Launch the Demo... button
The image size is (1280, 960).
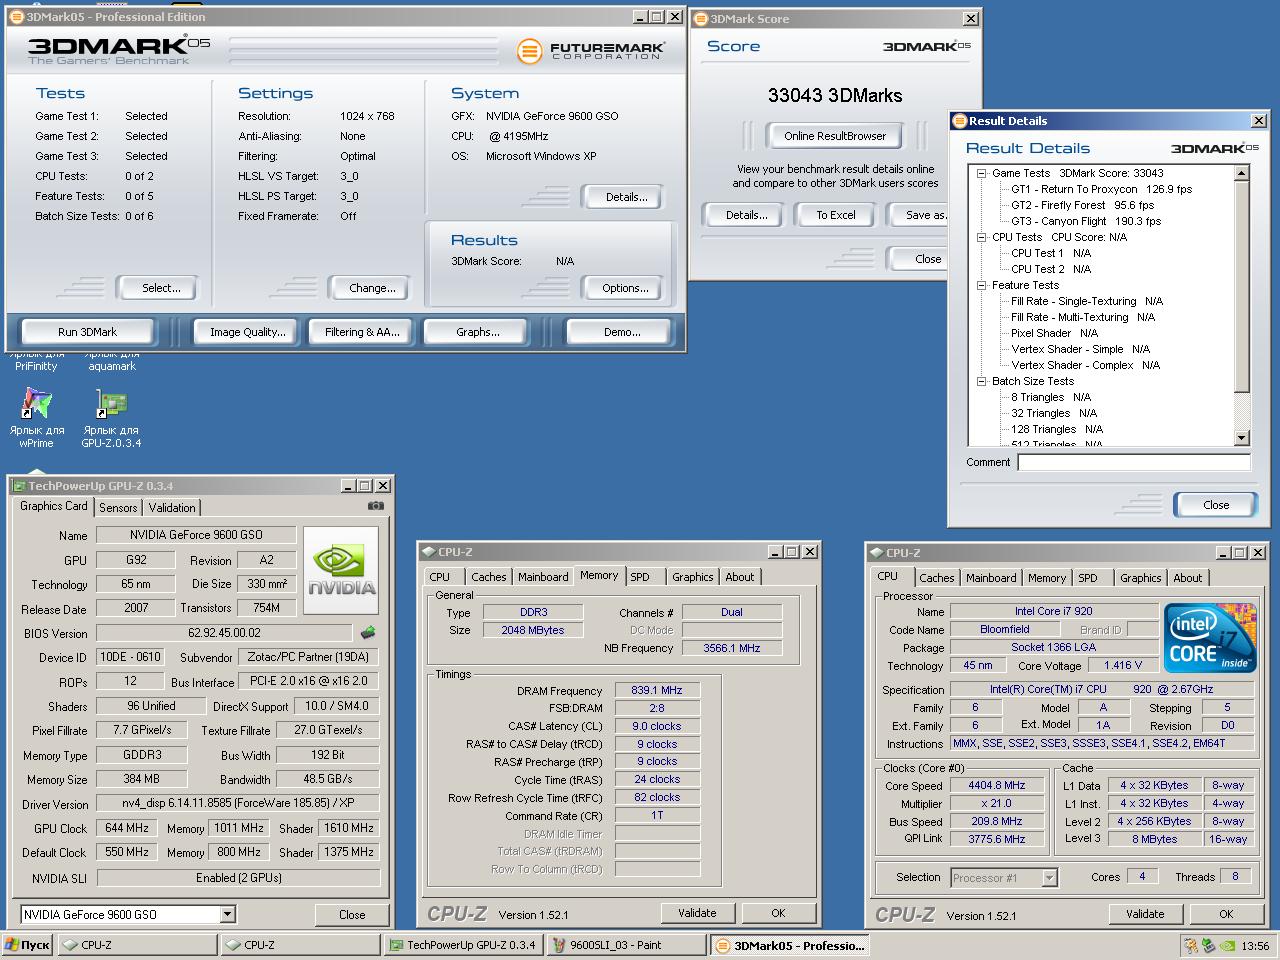(622, 332)
